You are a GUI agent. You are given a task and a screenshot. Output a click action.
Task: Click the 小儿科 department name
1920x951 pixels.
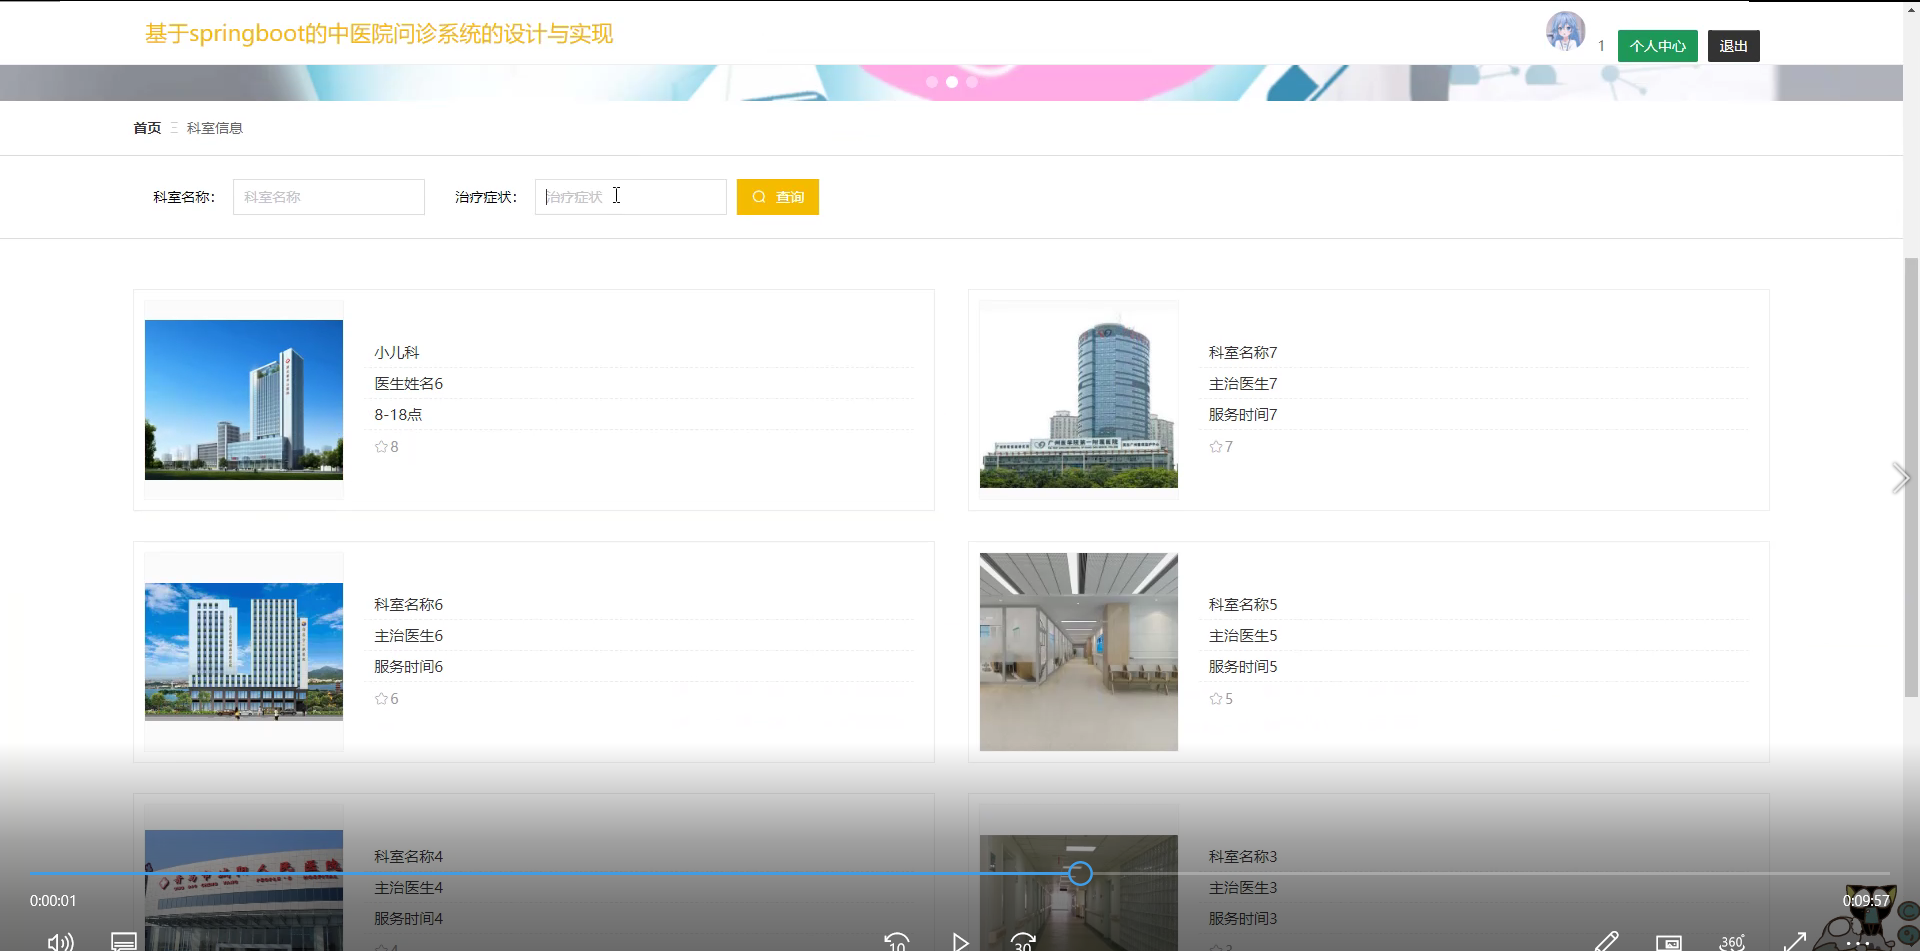pyautogui.click(x=397, y=353)
